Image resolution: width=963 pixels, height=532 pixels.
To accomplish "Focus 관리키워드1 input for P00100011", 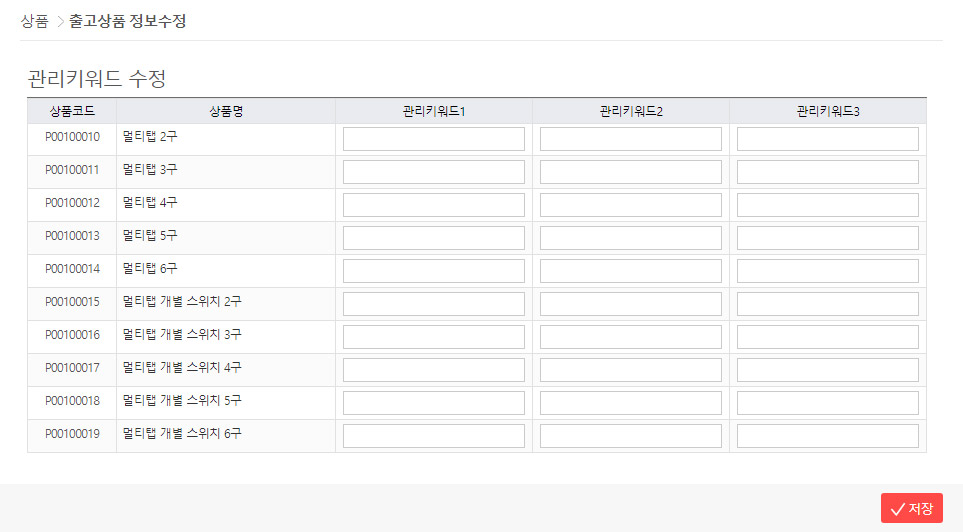I will tap(433, 172).
